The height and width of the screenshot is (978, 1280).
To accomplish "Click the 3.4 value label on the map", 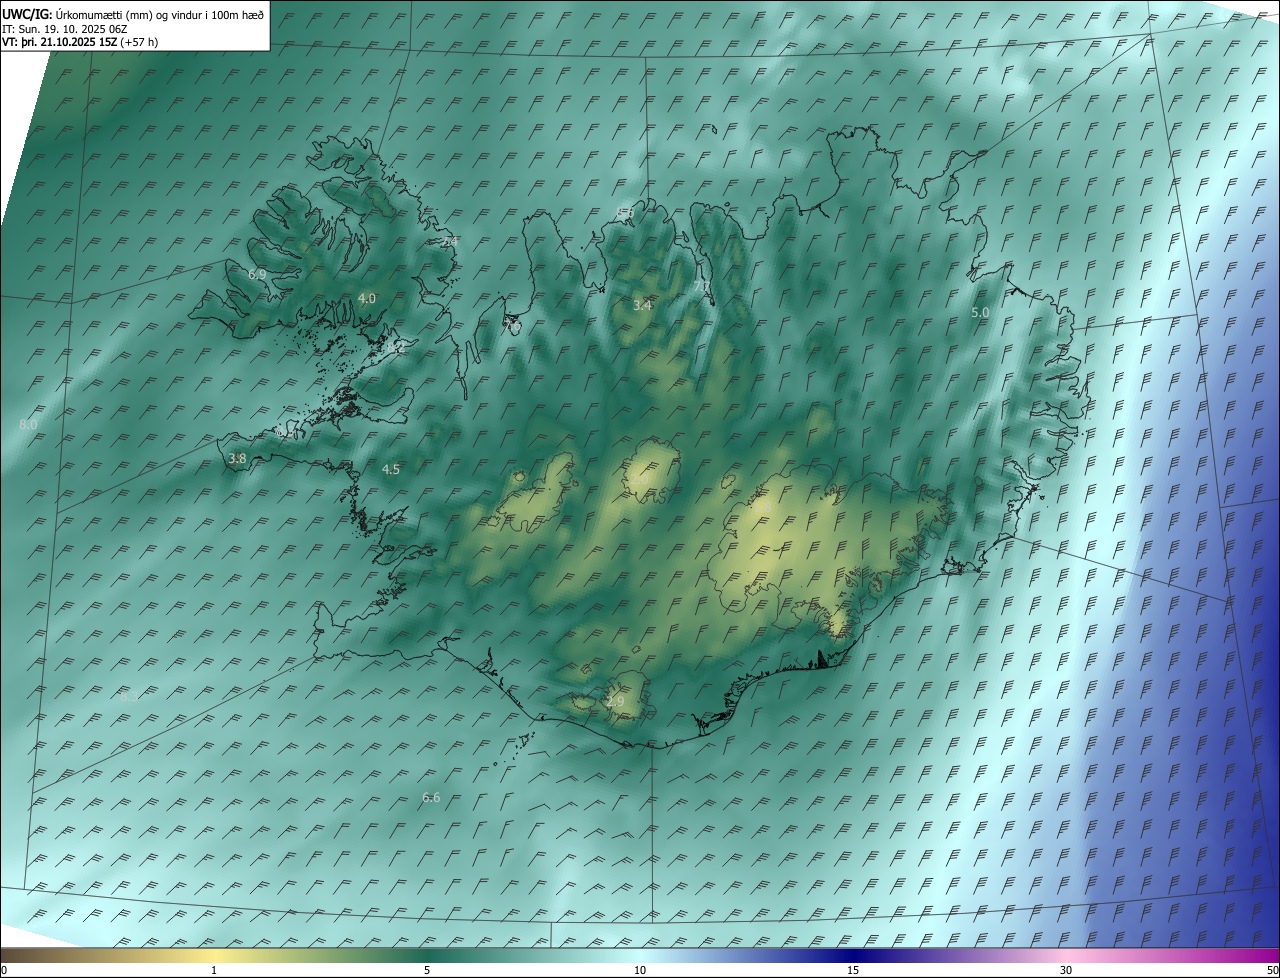I will (x=642, y=305).
